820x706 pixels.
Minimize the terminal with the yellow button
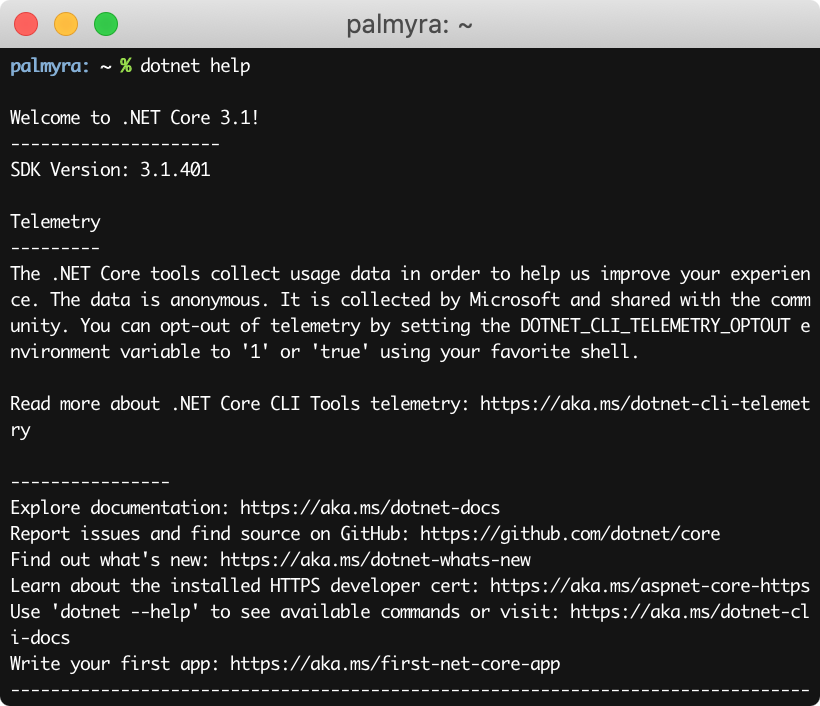[x=66, y=24]
